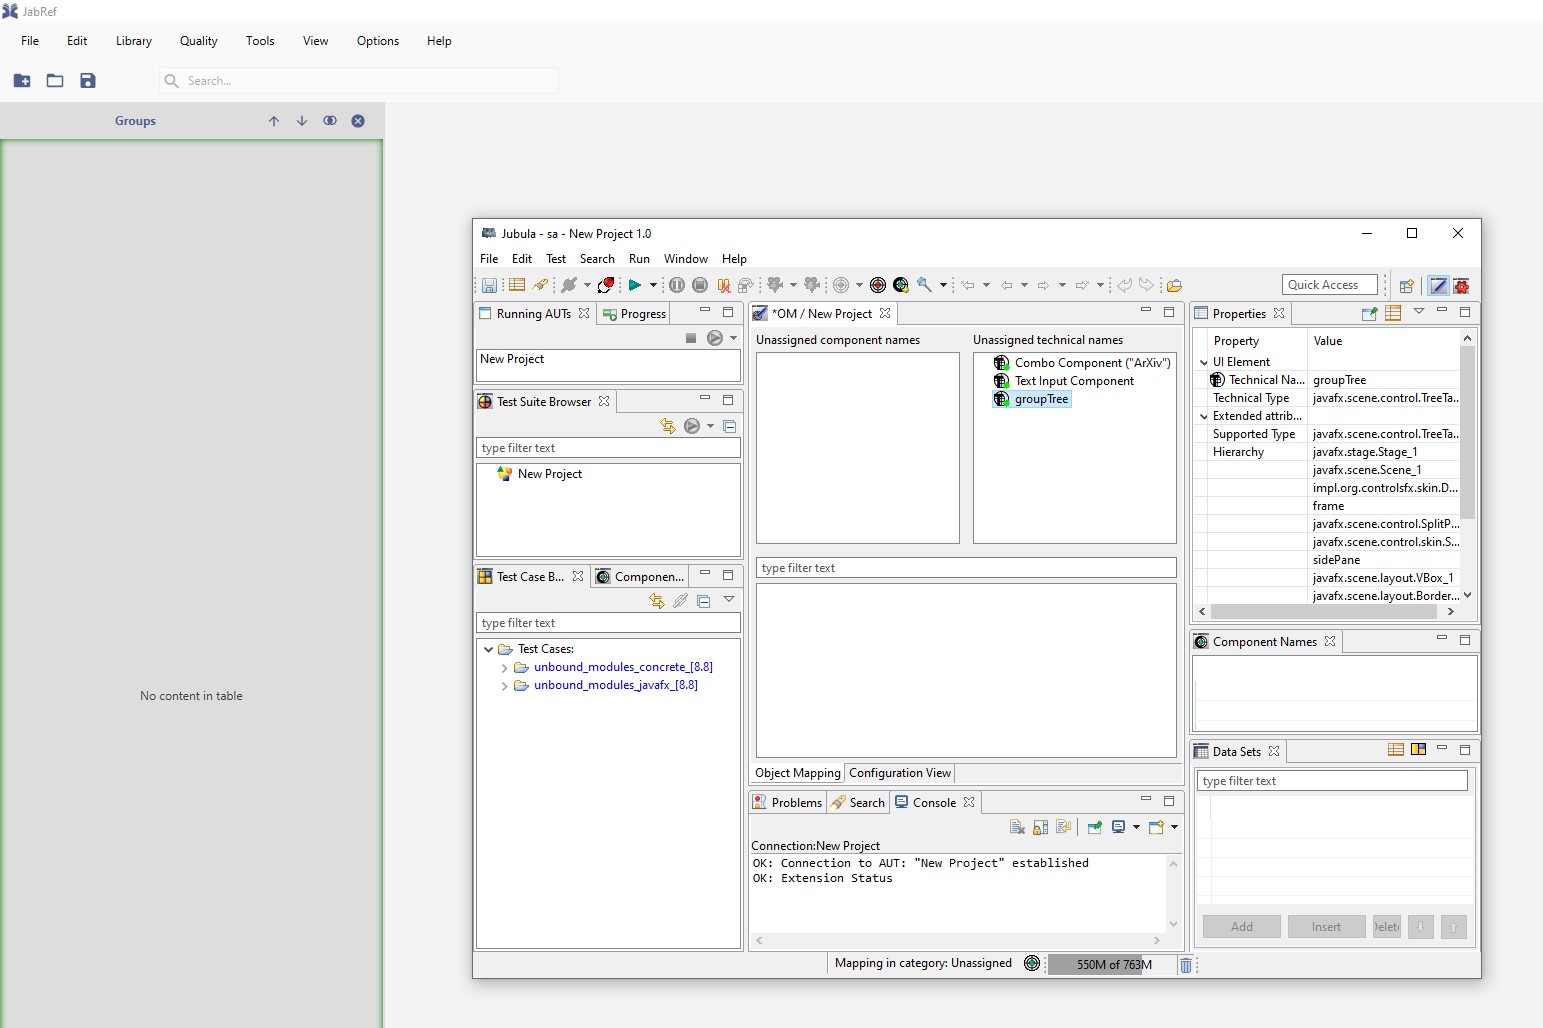Toggle Scroll Lock in Console view
Image resolution: width=1543 pixels, height=1028 pixels.
click(x=1040, y=827)
